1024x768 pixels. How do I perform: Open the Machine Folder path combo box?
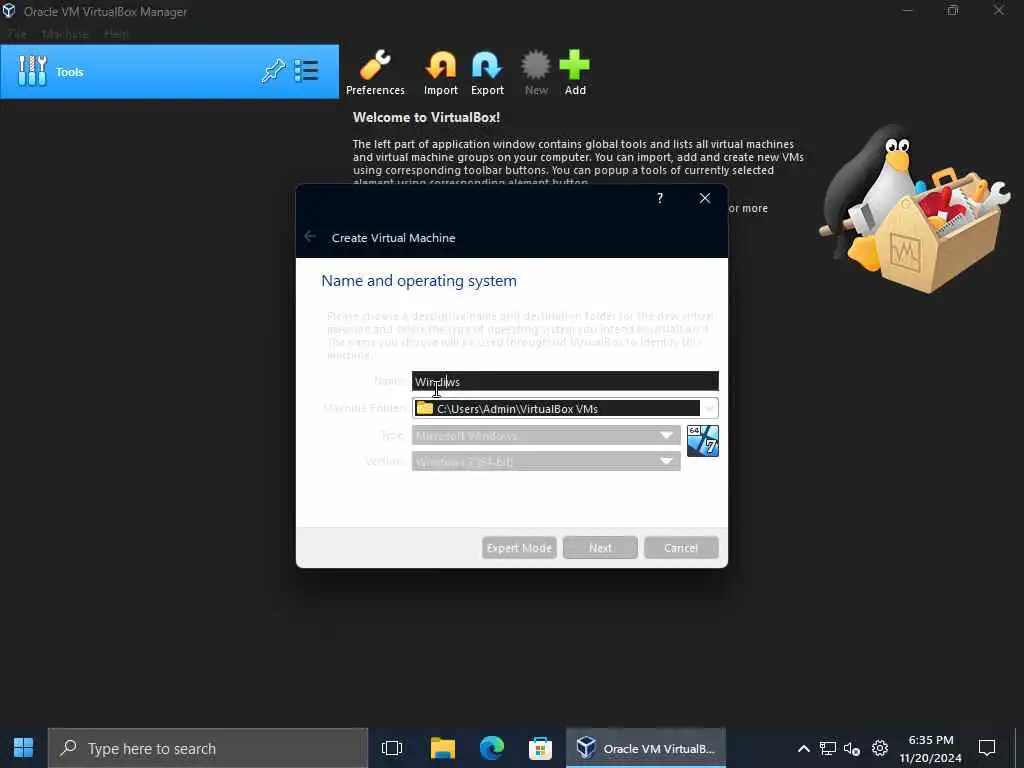click(565, 408)
